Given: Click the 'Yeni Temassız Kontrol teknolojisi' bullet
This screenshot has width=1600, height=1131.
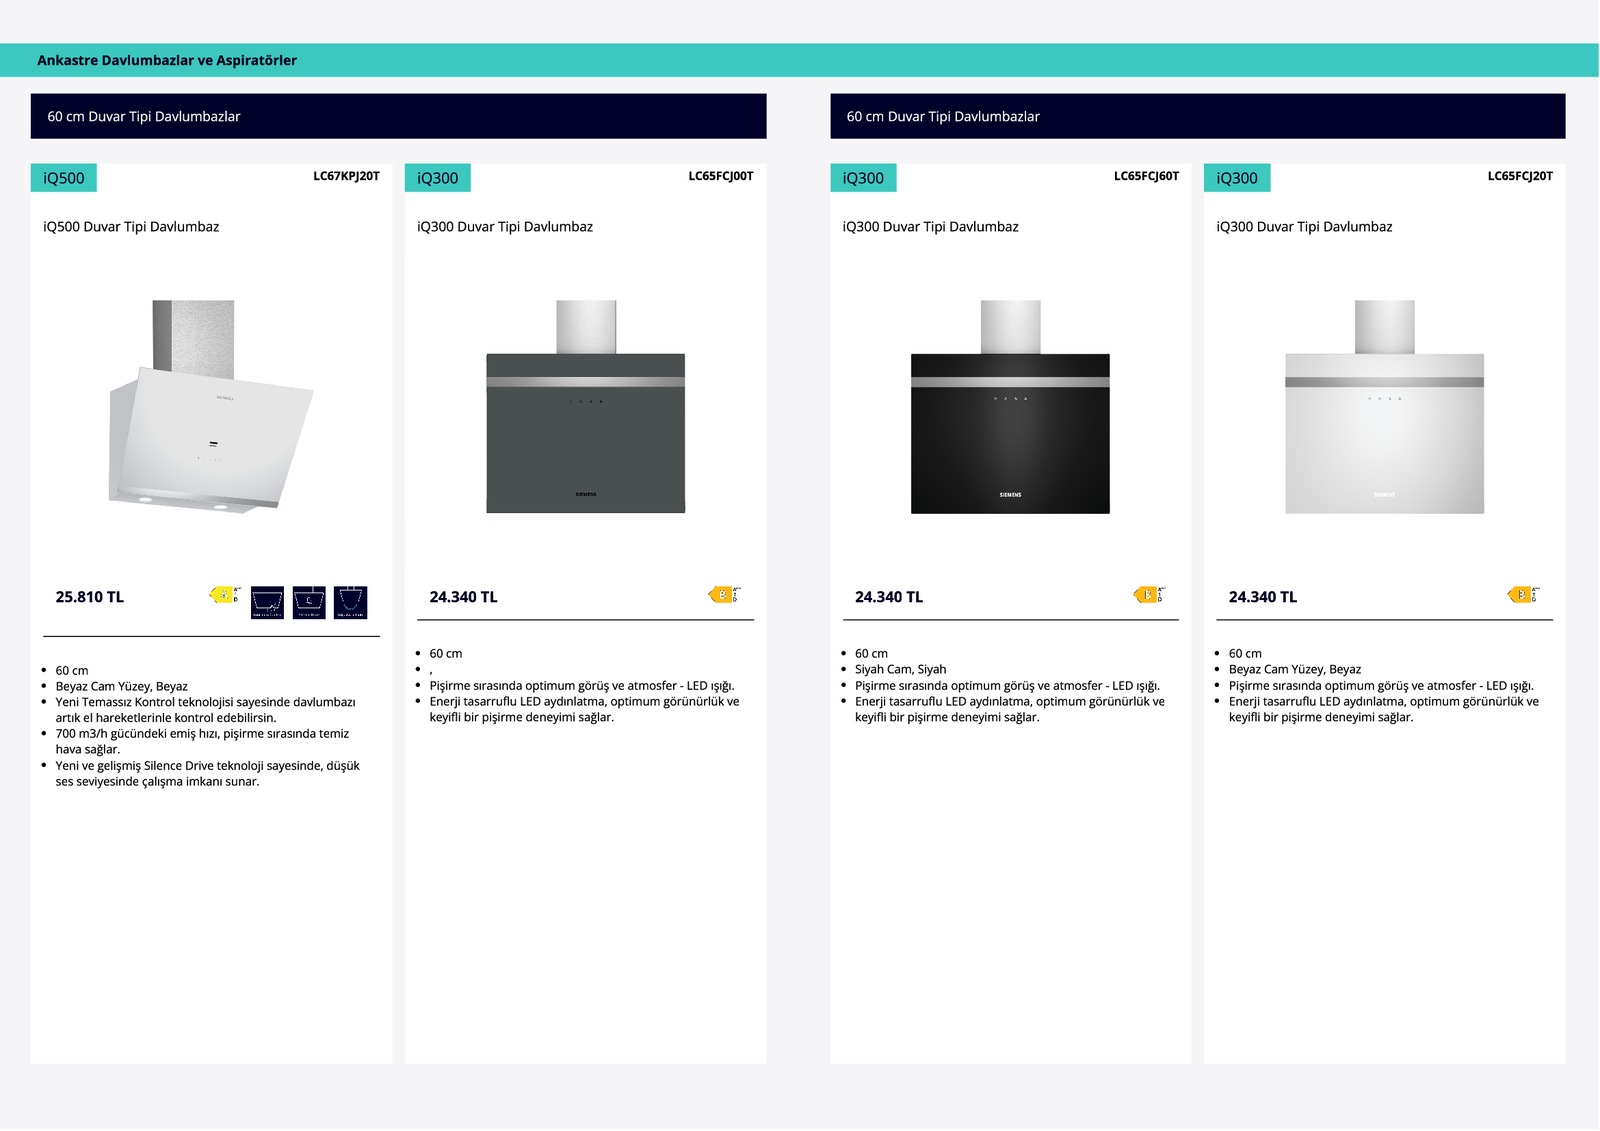Looking at the screenshot, I should click(206, 710).
